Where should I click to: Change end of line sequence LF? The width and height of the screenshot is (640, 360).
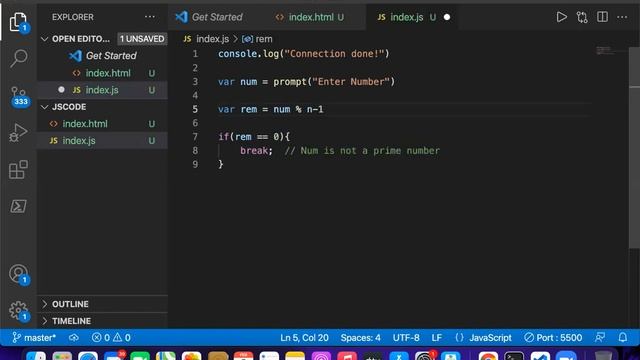tap(437, 338)
